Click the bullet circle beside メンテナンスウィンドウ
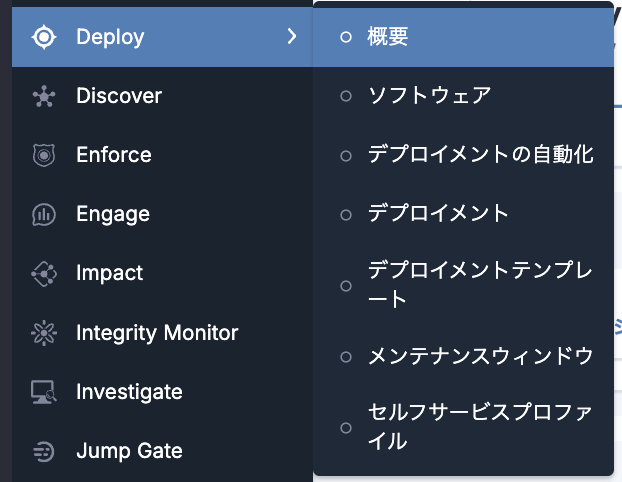The height and width of the screenshot is (482, 622). [346, 356]
